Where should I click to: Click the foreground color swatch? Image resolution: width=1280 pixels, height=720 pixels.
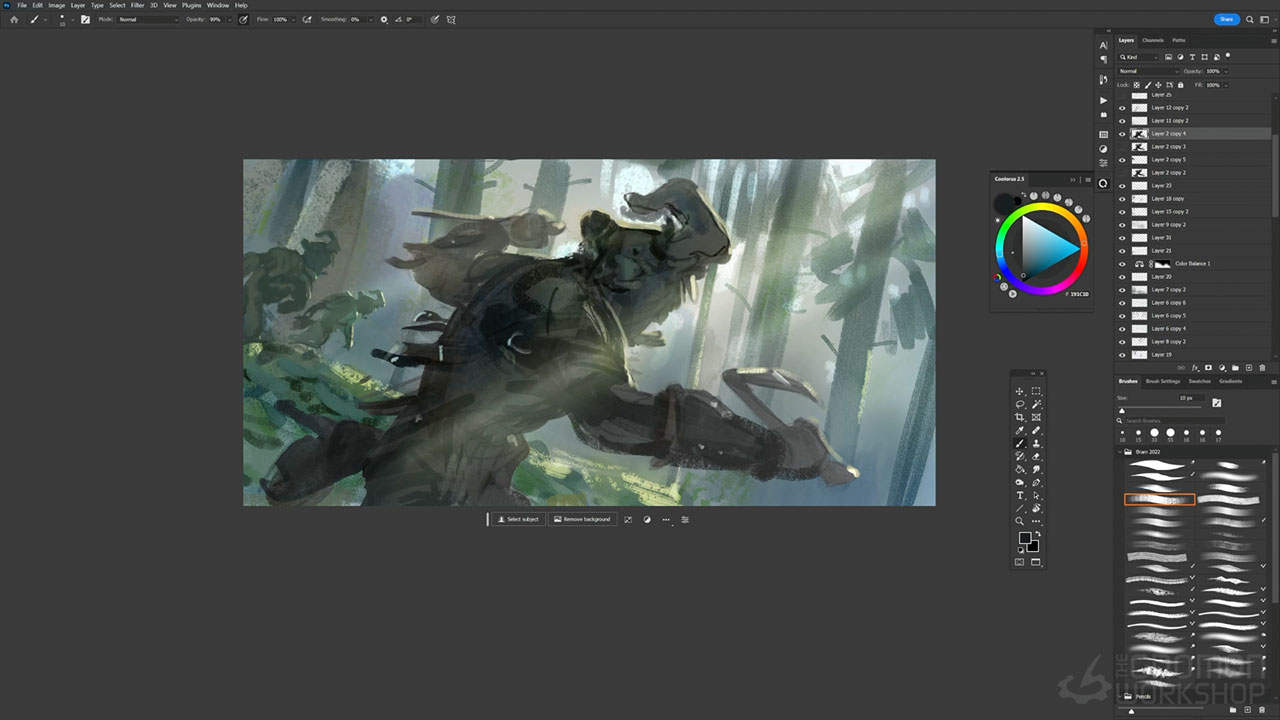(x=1024, y=538)
